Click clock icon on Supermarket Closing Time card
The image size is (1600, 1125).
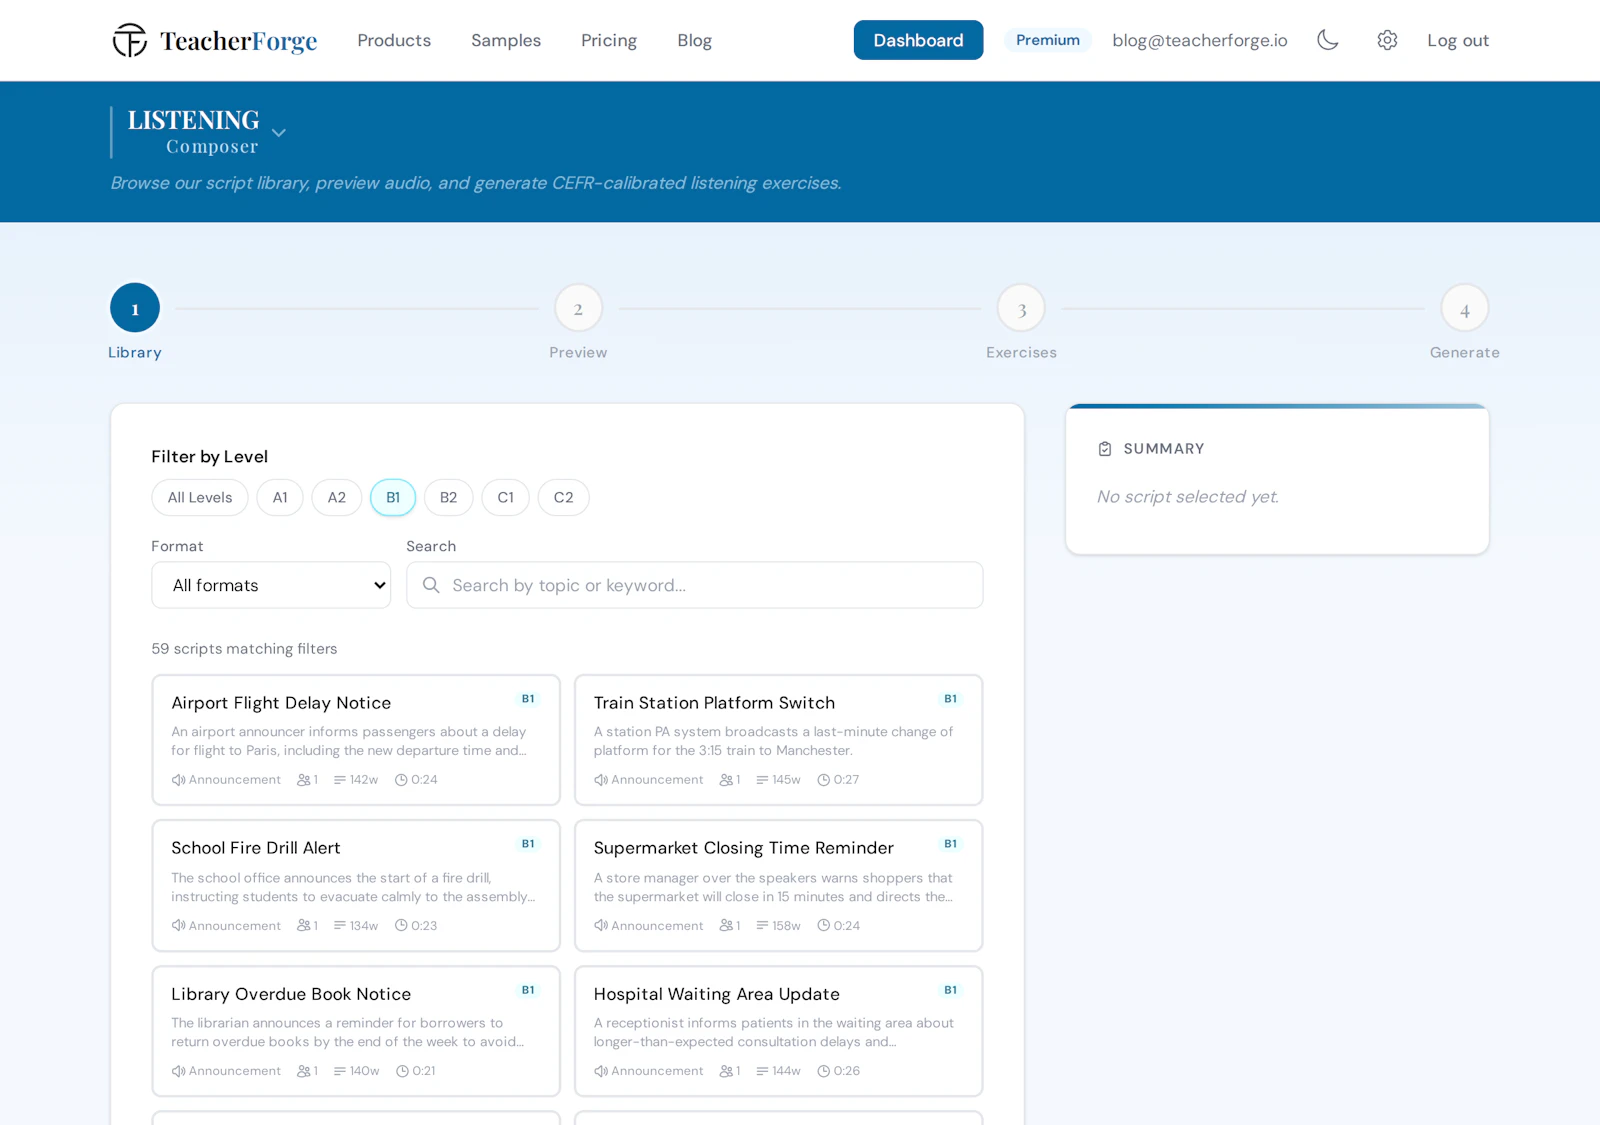(824, 926)
